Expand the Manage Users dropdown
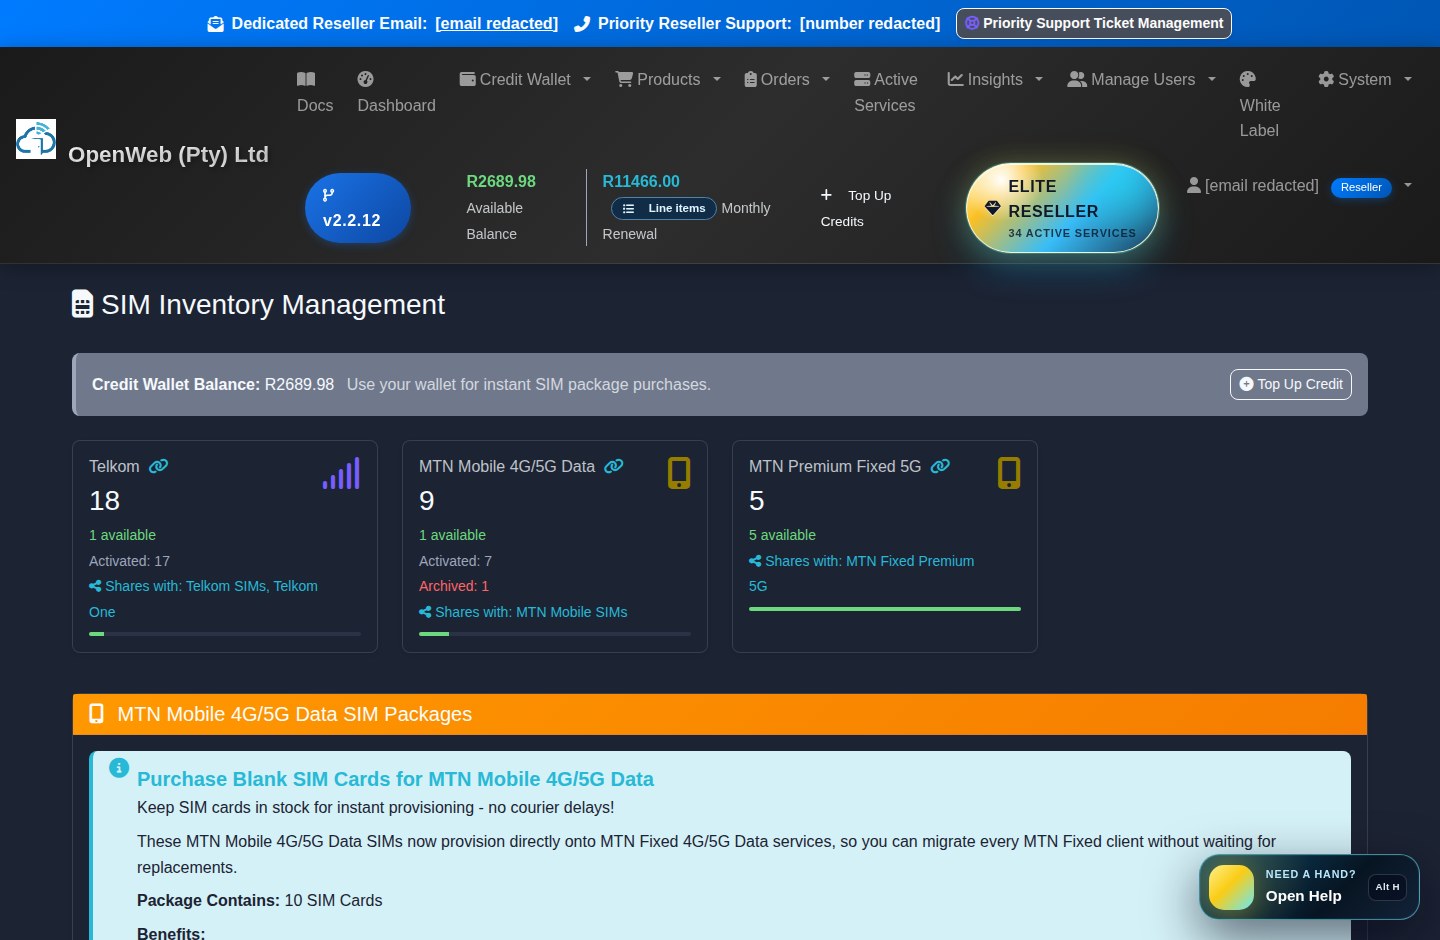 pyautogui.click(x=1212, y=79)
